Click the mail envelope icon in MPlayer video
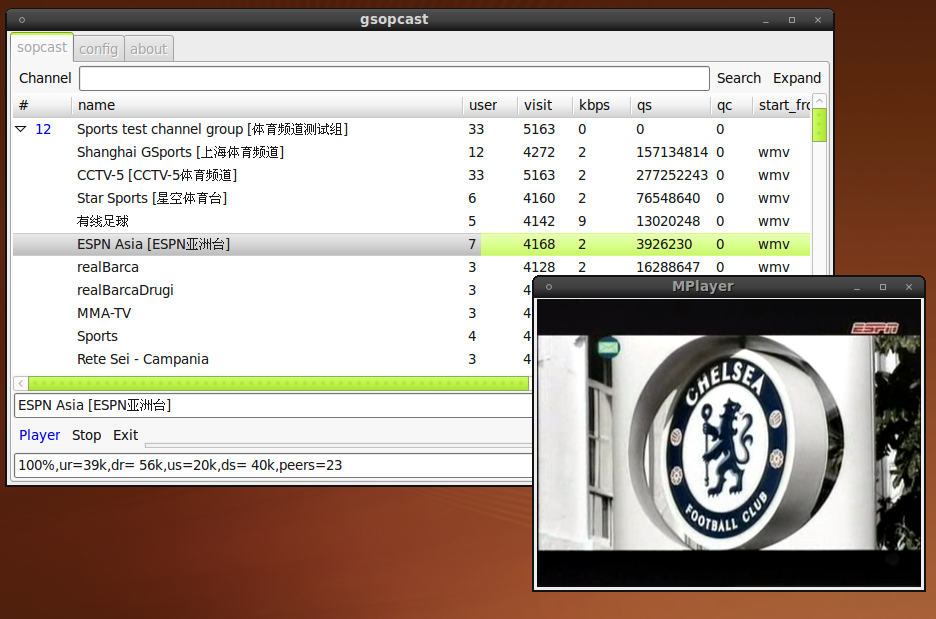The width and height of the screenshot is (936, 619). click(608, 347)
